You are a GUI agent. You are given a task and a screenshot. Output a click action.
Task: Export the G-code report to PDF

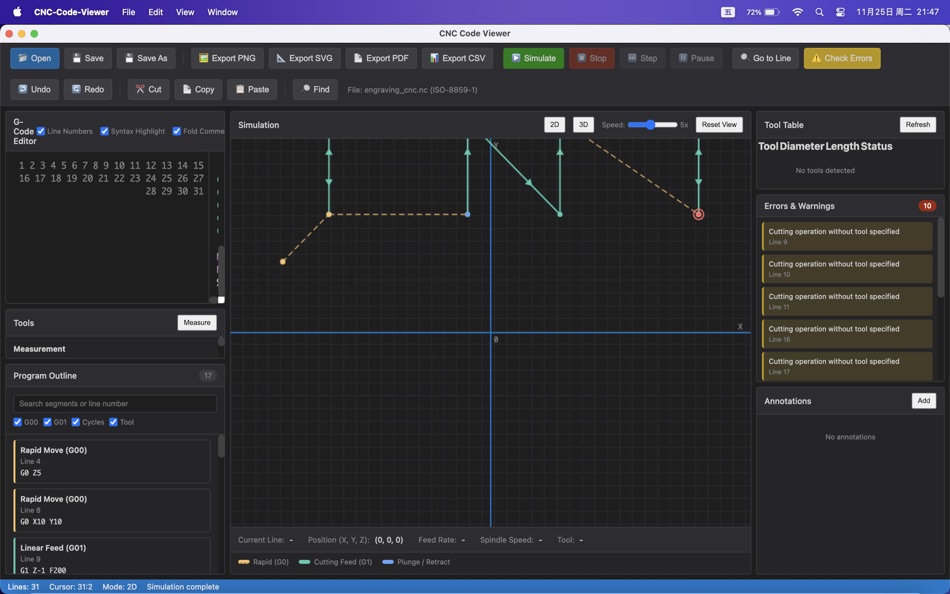pos(380,57)
